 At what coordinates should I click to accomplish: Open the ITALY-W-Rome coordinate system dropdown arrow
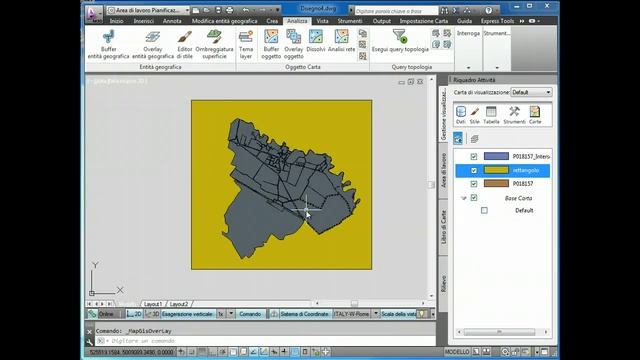click(376, 314)
